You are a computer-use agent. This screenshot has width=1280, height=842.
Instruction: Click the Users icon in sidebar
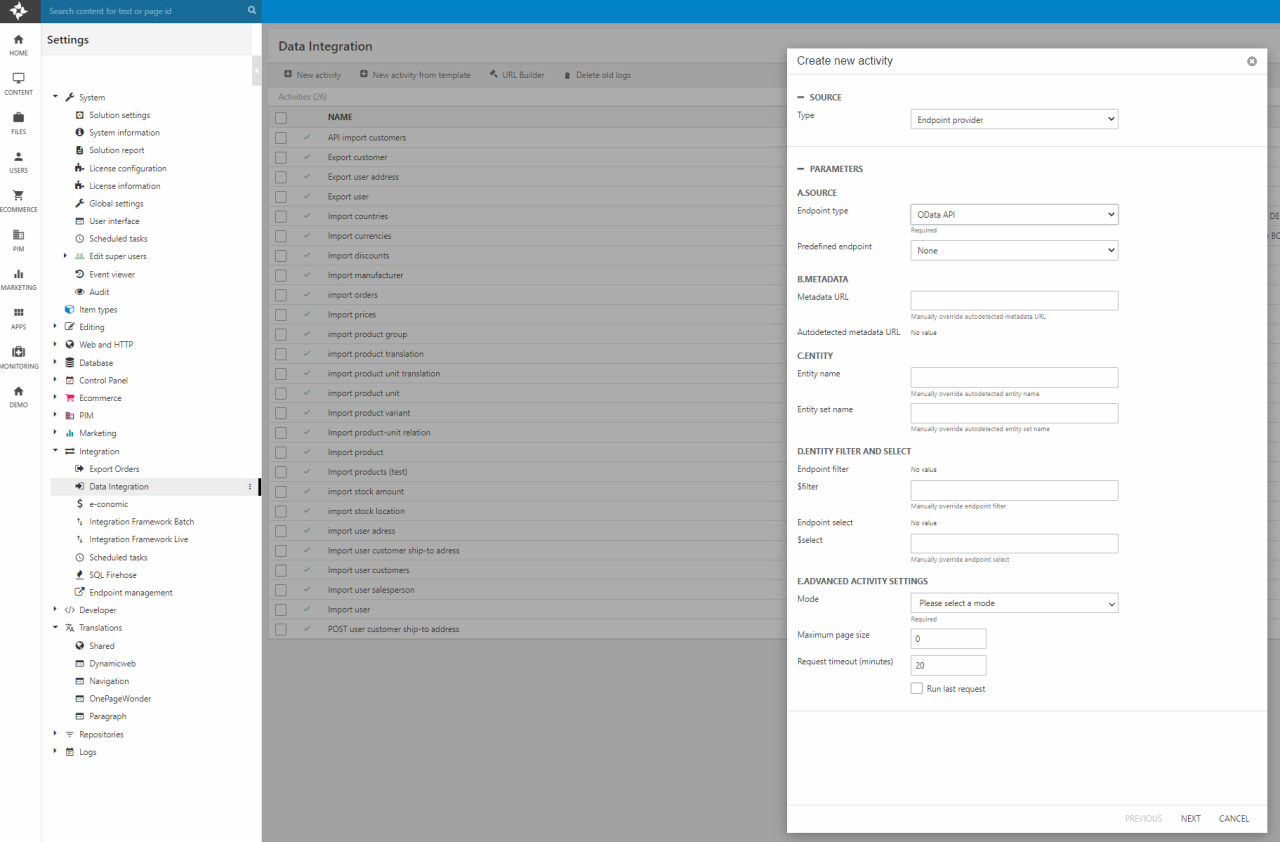click(x=18, y=157)
